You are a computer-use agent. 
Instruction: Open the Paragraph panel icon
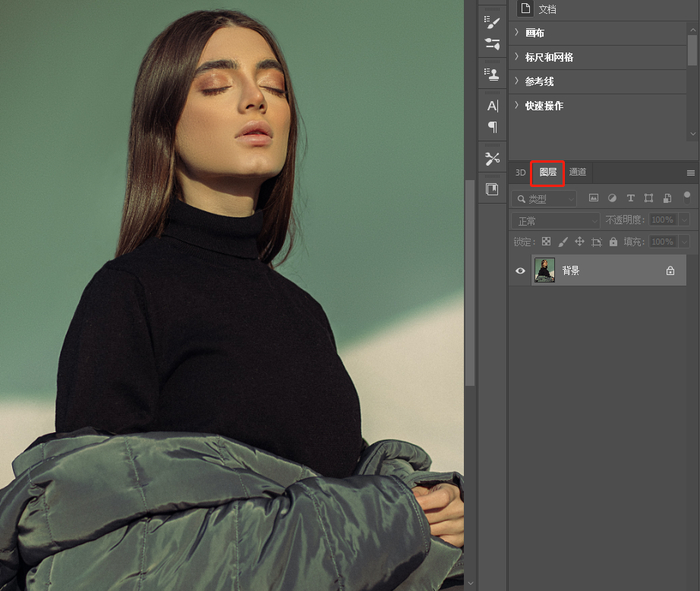(x=492, y=127)
